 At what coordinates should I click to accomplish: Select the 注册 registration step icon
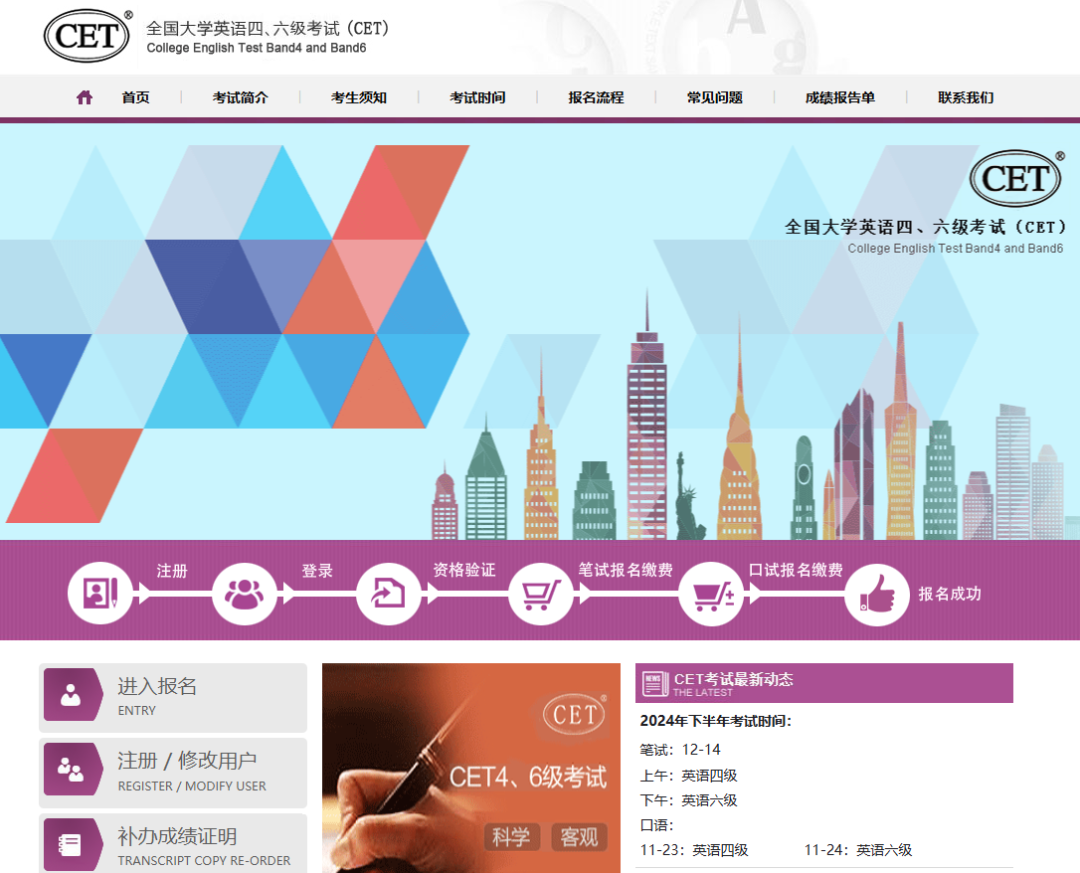[x=101, y=592]
